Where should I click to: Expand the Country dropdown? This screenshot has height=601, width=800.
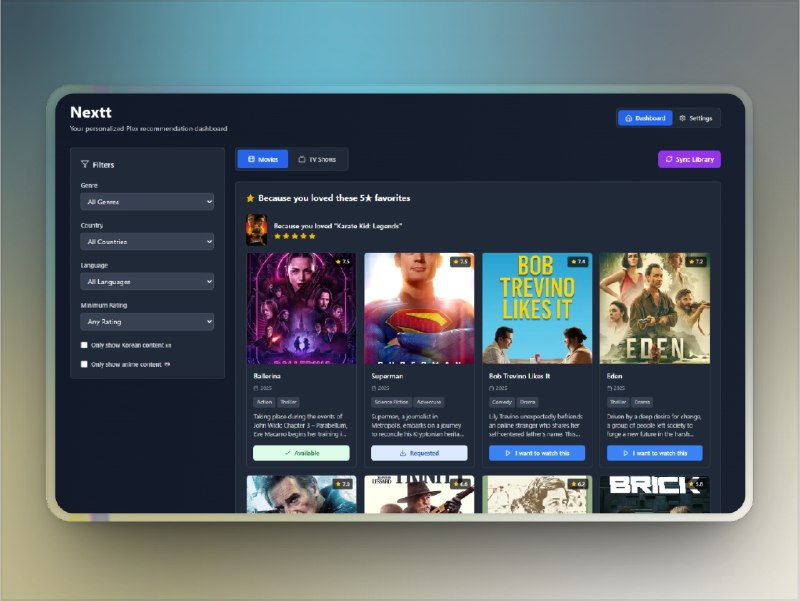tap(147, 242)
